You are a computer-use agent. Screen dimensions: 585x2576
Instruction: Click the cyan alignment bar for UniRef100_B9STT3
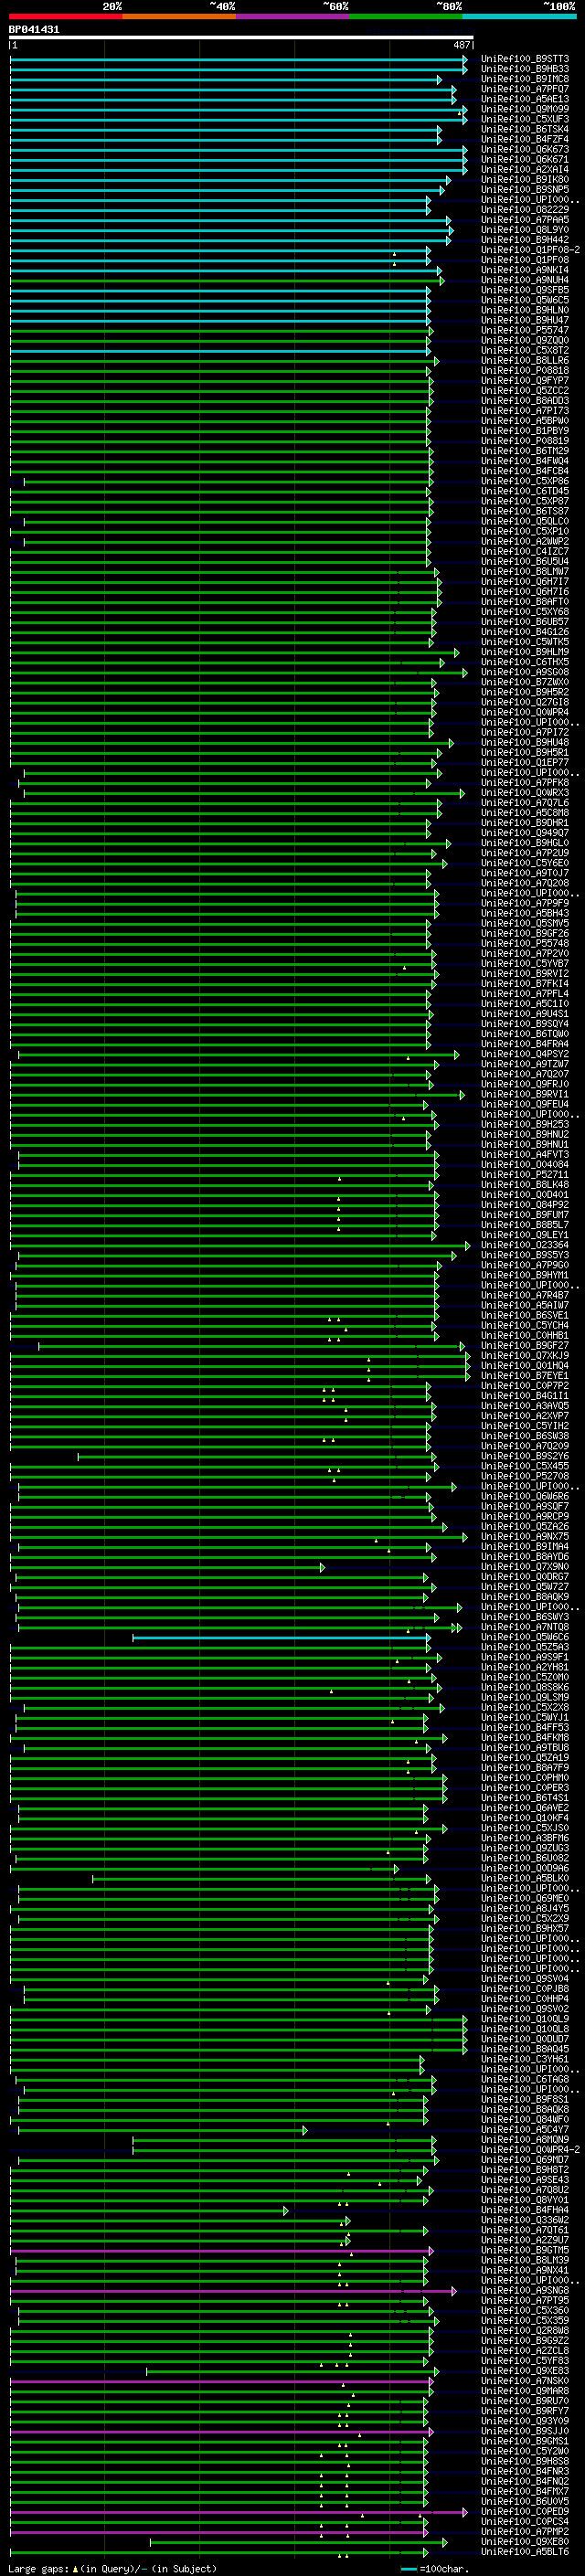pos(238,59)
